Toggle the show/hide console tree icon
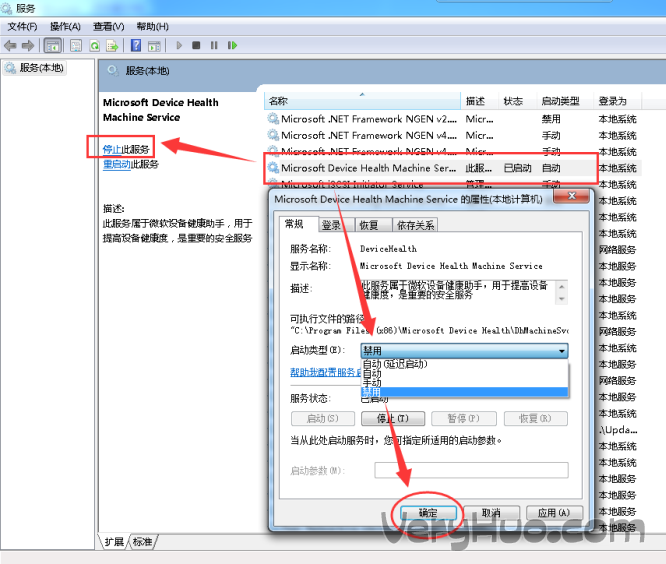 [53, 45]
